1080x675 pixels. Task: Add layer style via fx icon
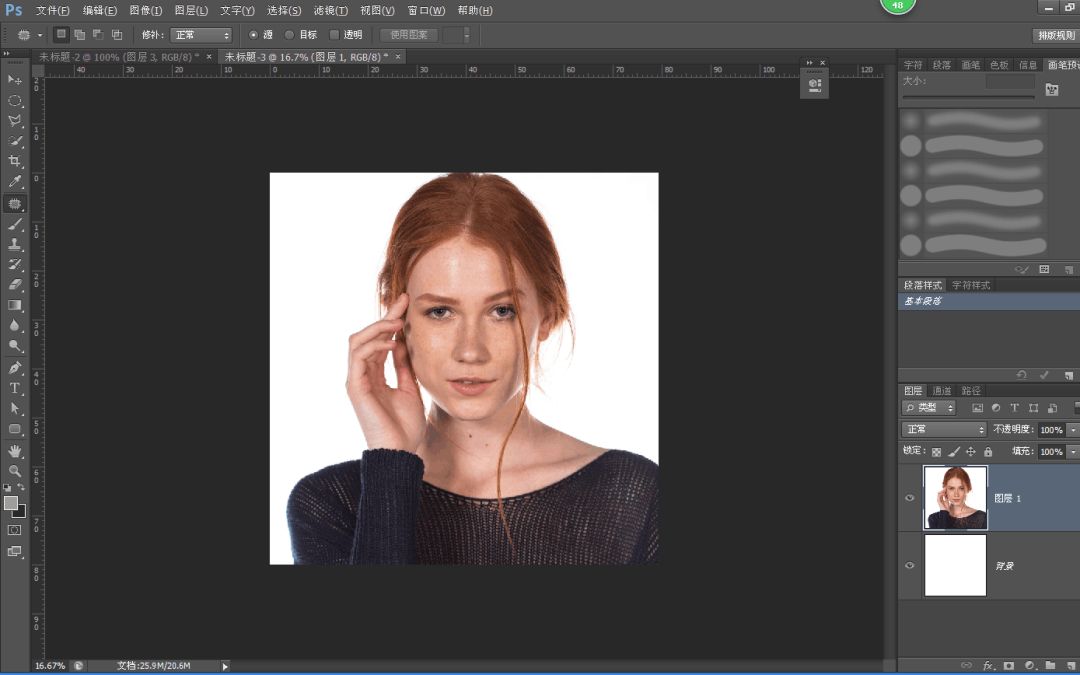pos(988,665)
